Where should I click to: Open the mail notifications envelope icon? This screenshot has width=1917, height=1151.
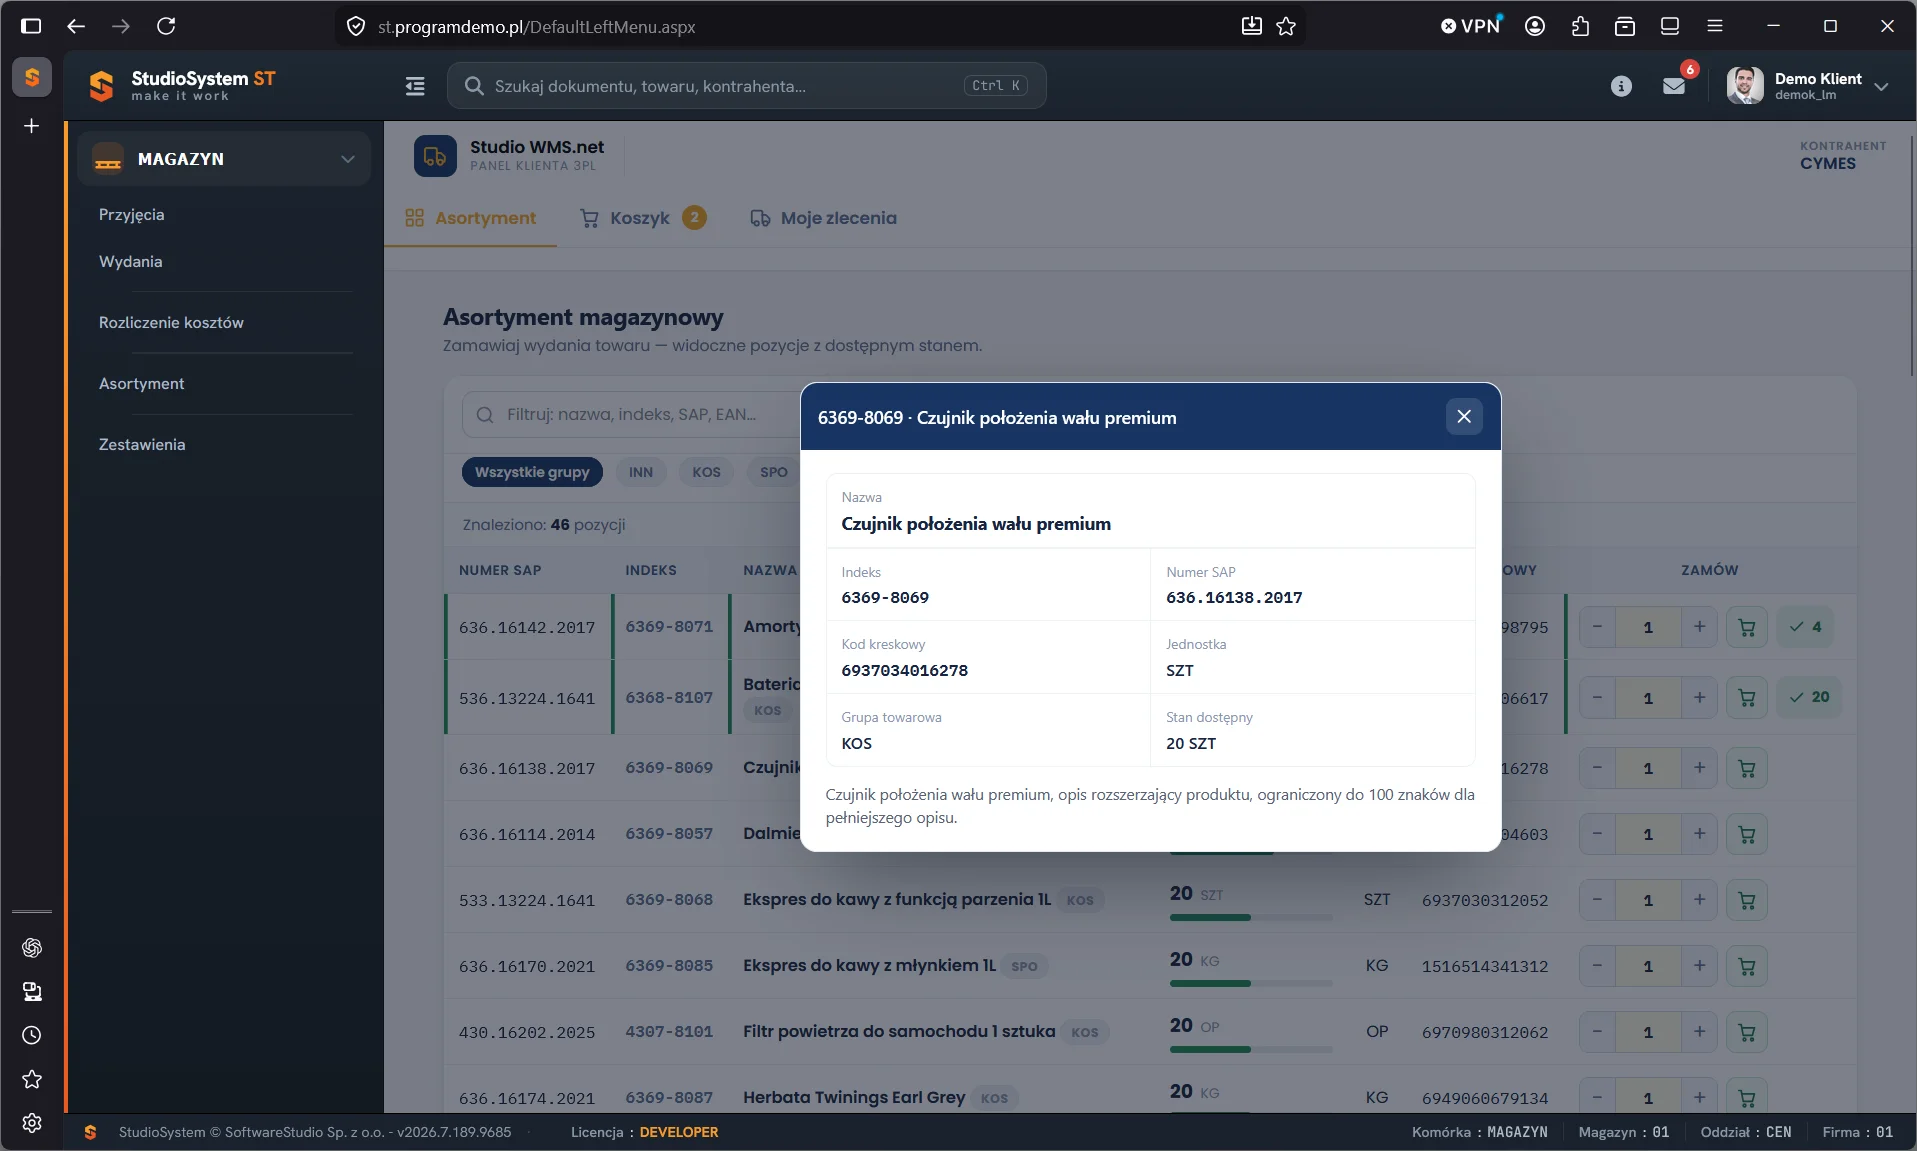pyautogui.click(x=1673, y=86)
